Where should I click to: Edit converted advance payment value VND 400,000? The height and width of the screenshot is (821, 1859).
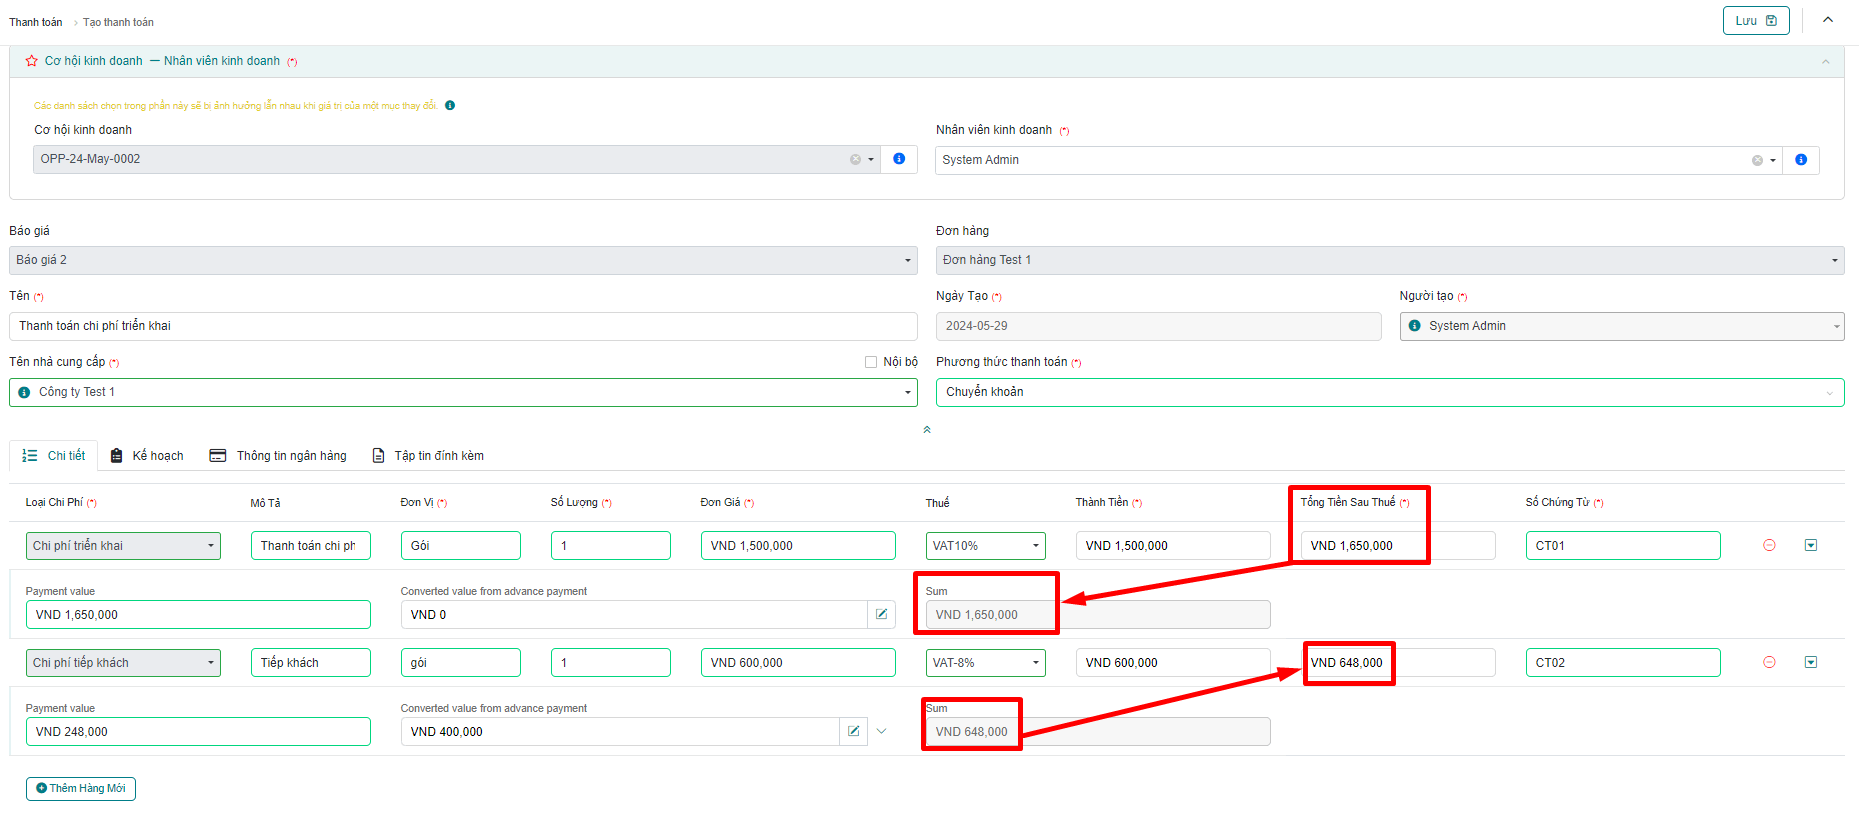853,732
